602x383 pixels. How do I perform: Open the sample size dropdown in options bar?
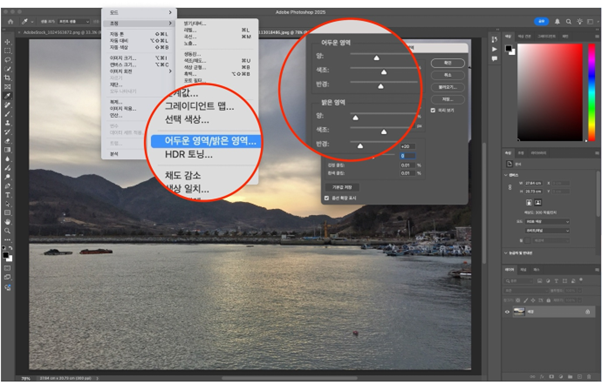[x=74, y=21]
